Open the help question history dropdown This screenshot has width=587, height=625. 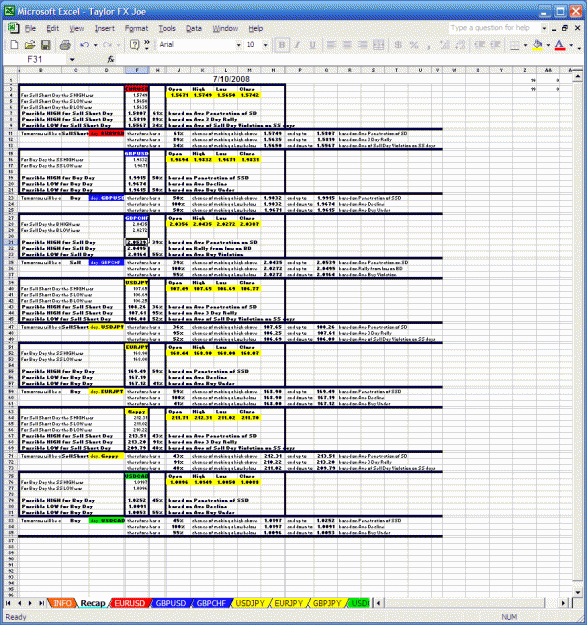click(x=544, y=28)
